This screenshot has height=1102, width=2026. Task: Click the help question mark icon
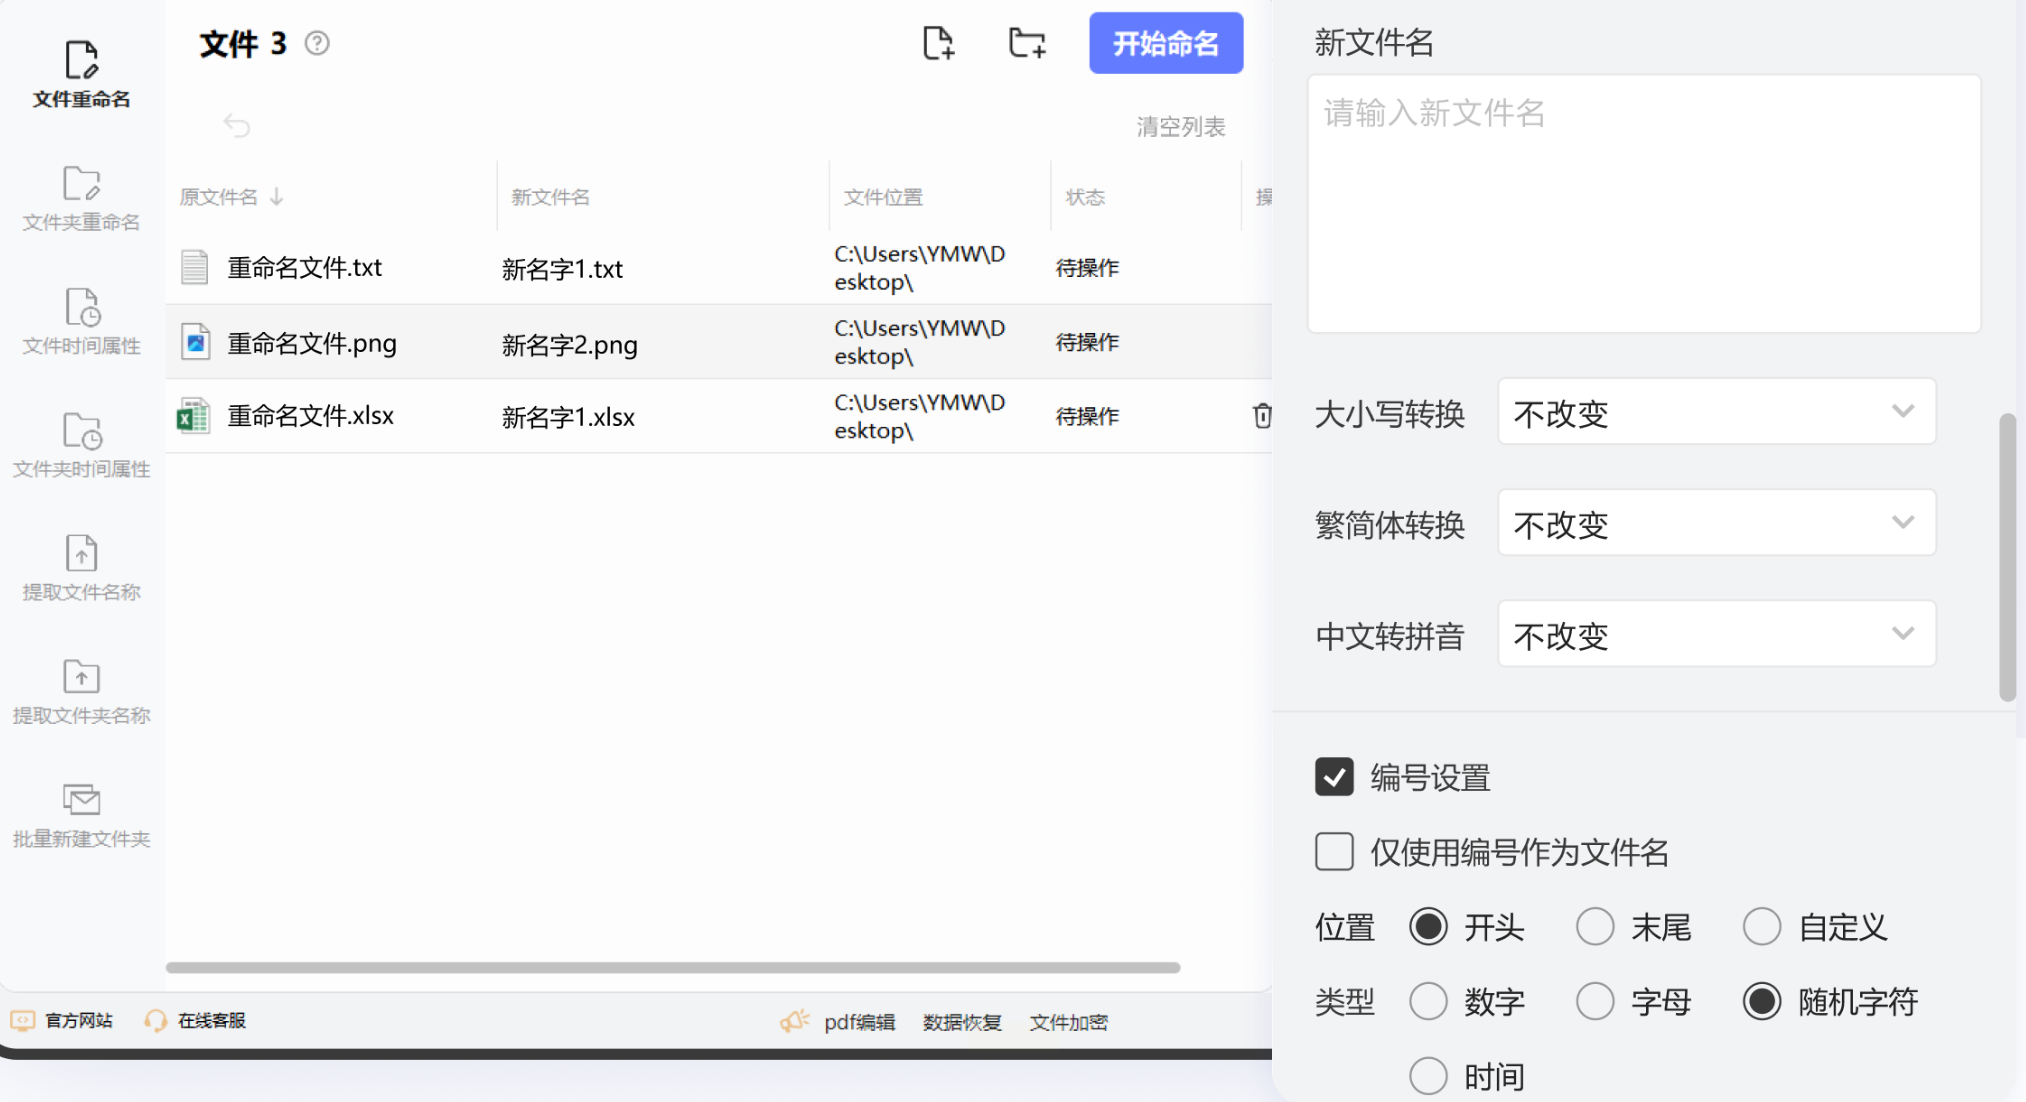[x=317, y=43]
